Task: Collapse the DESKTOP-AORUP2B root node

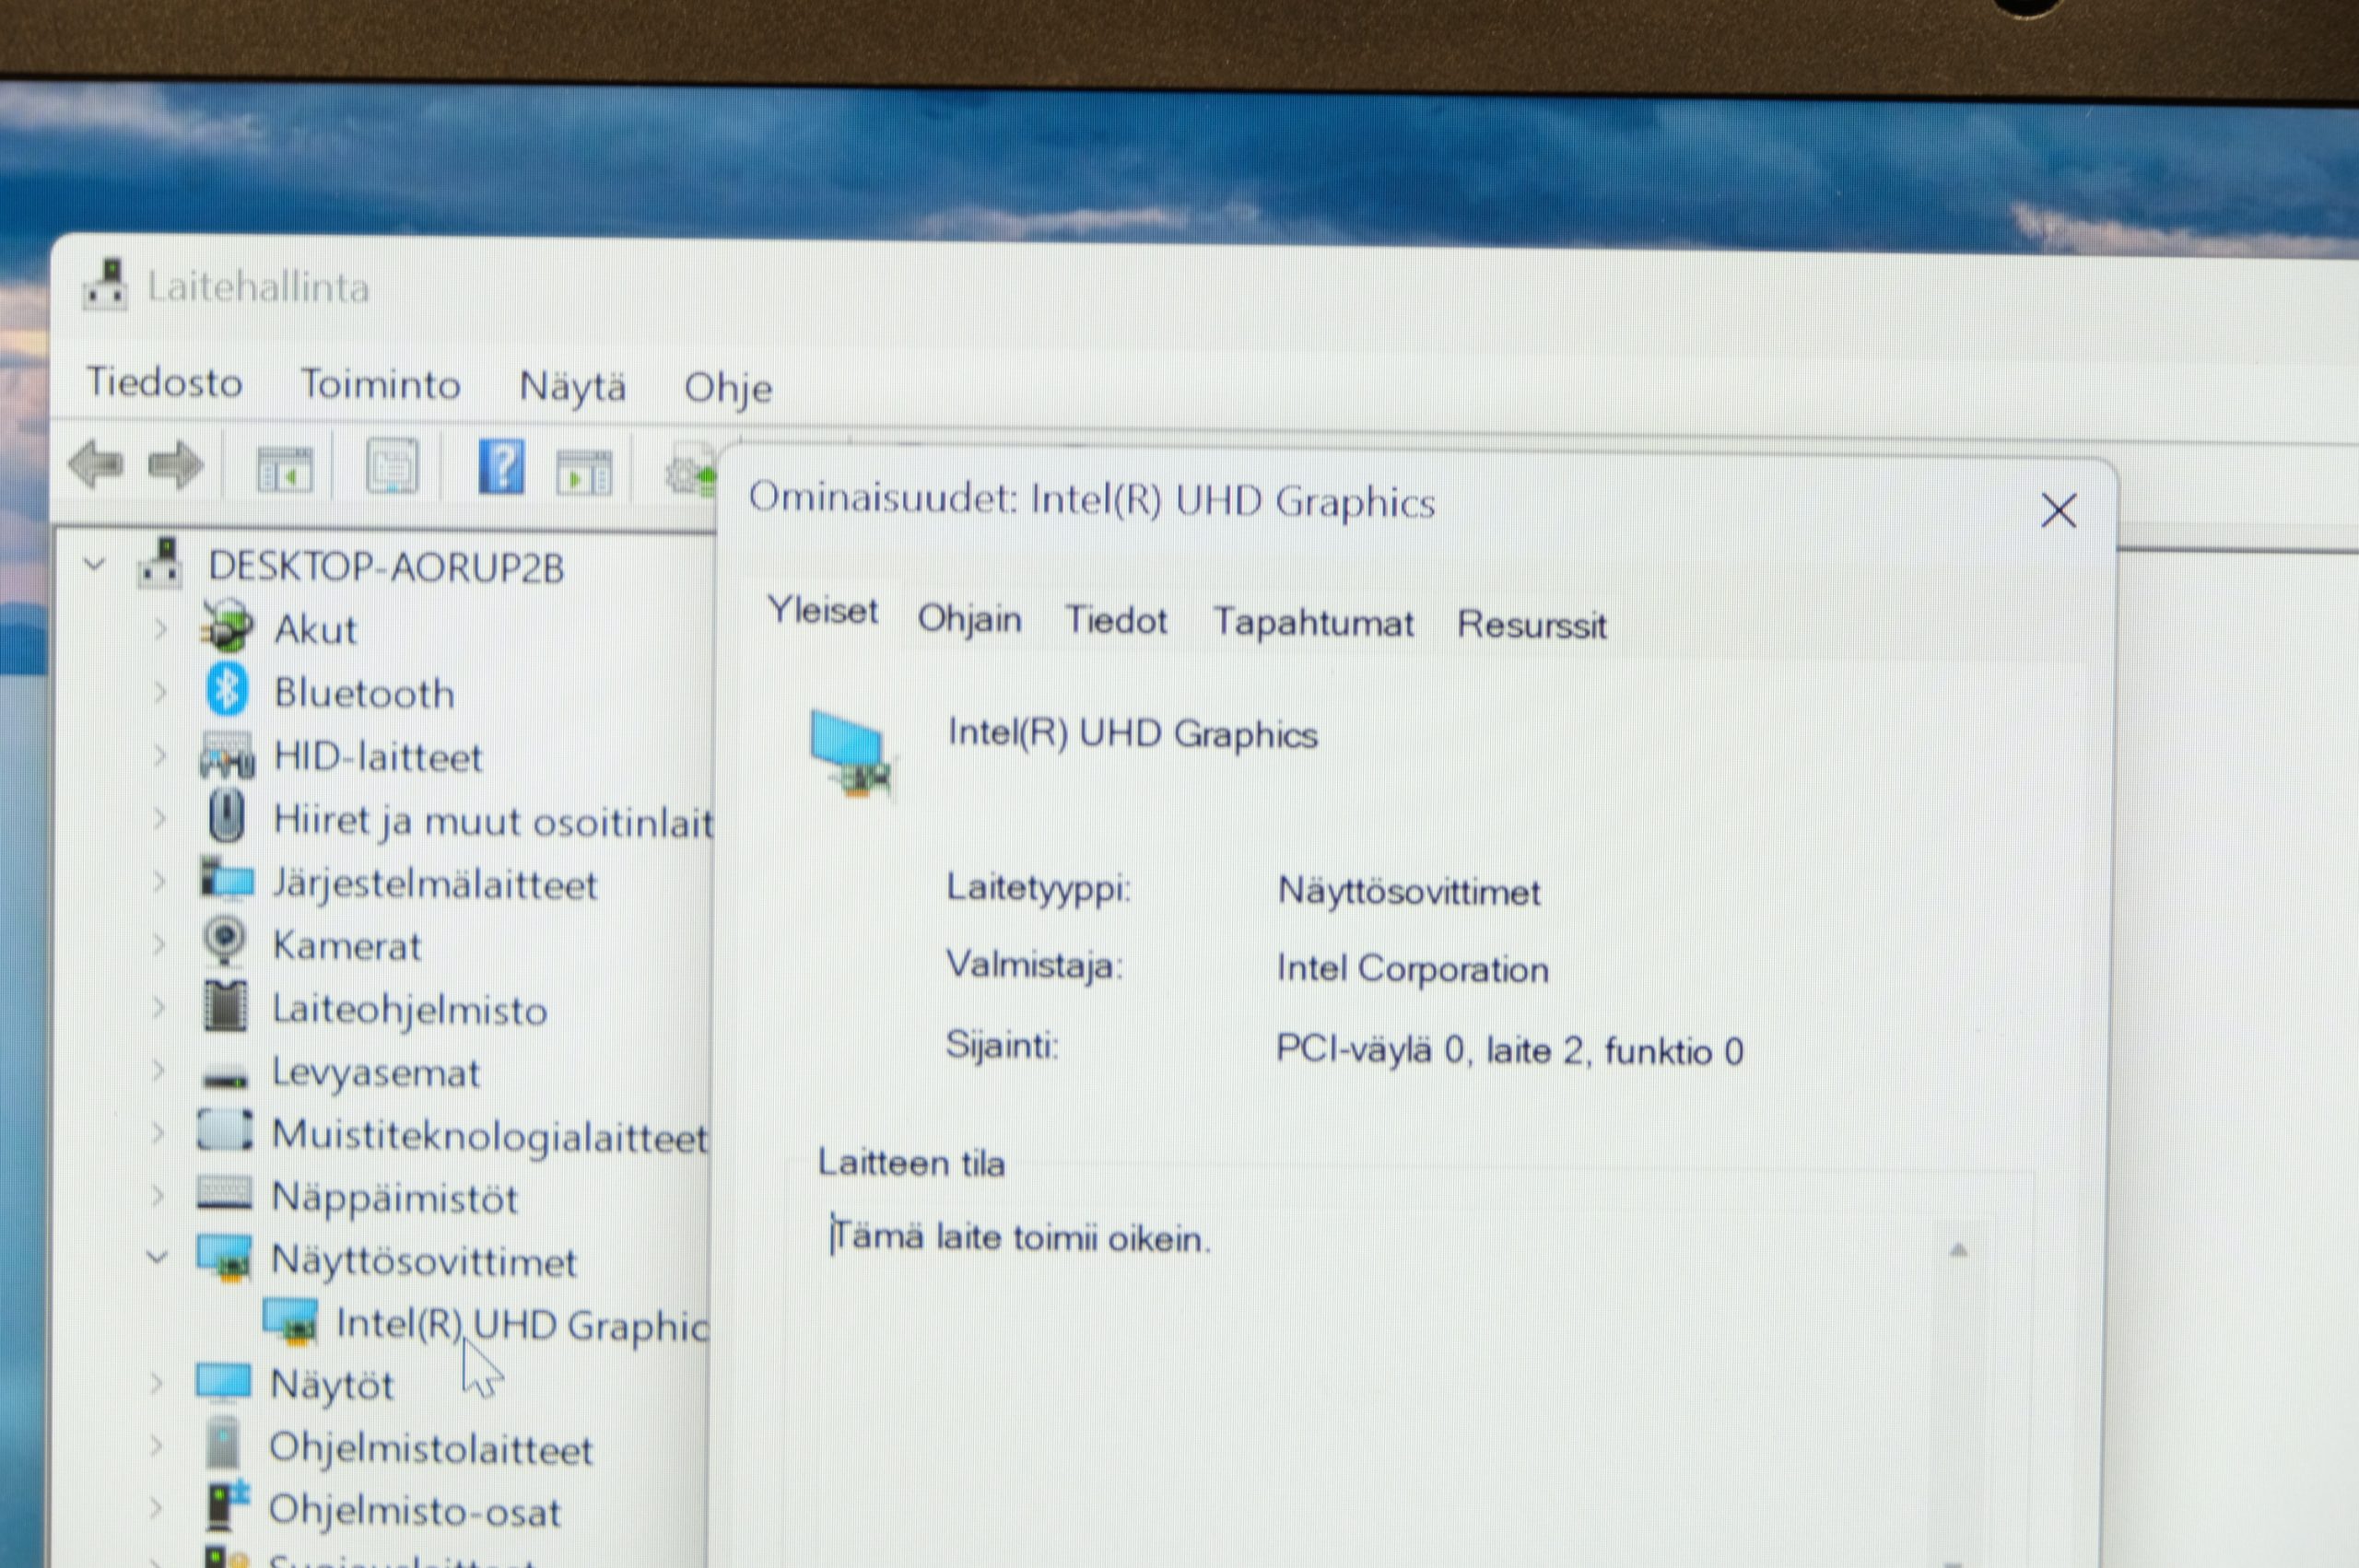Action: coord(95,564)
